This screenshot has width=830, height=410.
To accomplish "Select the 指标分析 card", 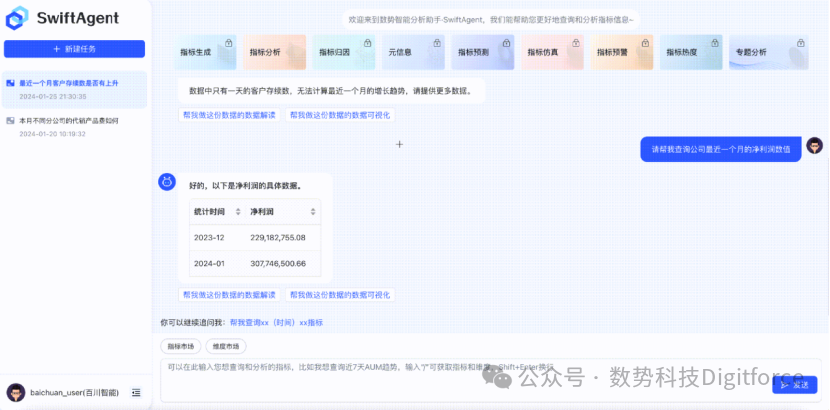I will coord(275,52).
